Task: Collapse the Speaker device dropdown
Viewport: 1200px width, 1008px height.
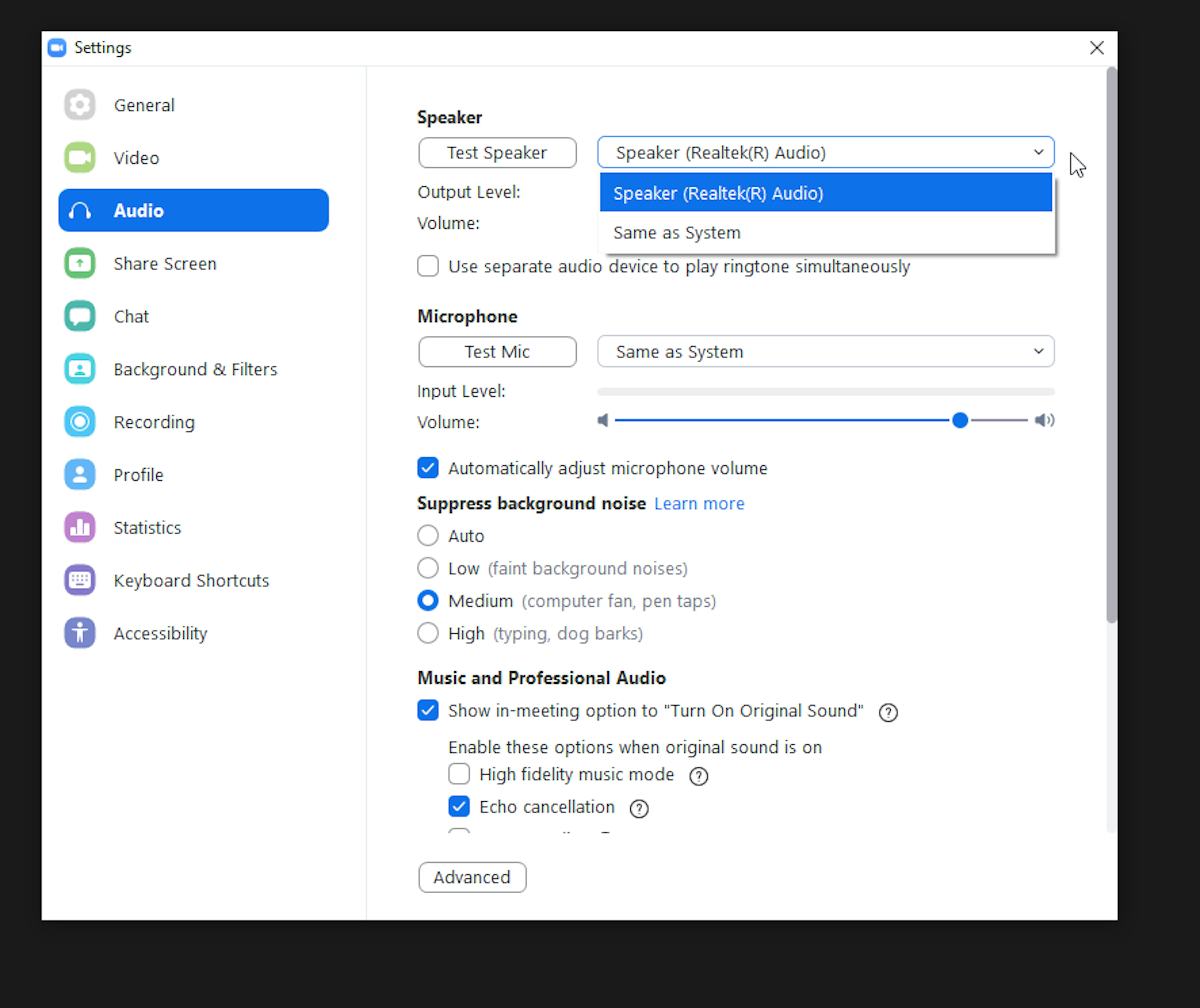Action: point(1038,152)
